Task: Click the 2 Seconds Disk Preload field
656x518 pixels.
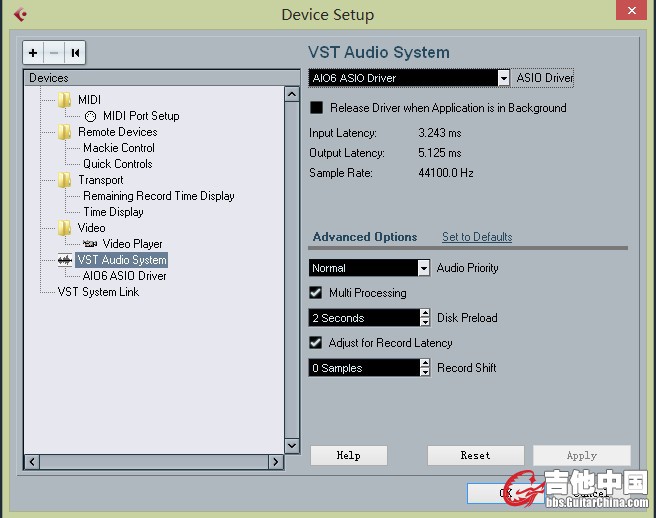Action: click(364, 318)
